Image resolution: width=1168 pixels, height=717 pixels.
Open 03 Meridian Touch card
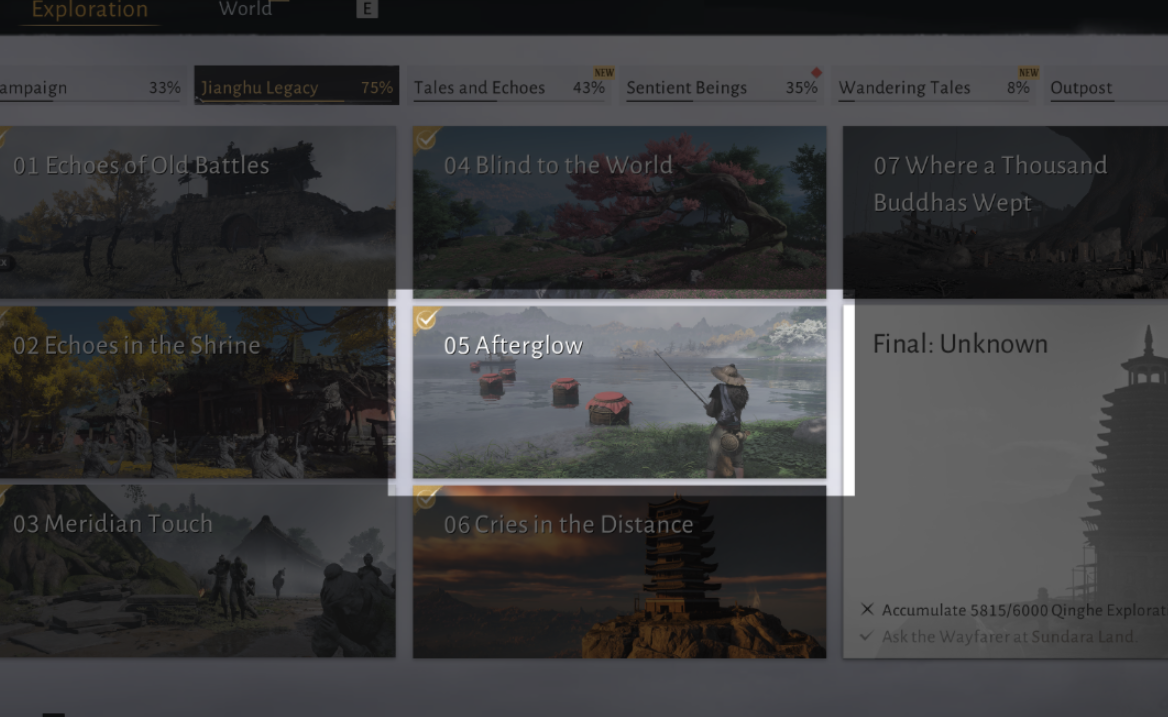coord(197,571)
